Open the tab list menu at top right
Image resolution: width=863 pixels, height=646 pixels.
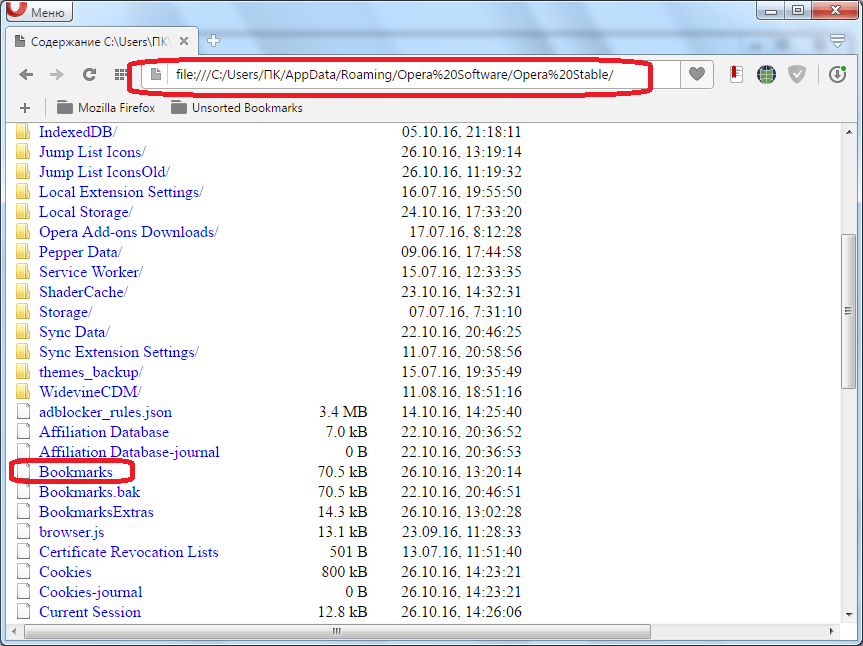(x=838, y=41)
